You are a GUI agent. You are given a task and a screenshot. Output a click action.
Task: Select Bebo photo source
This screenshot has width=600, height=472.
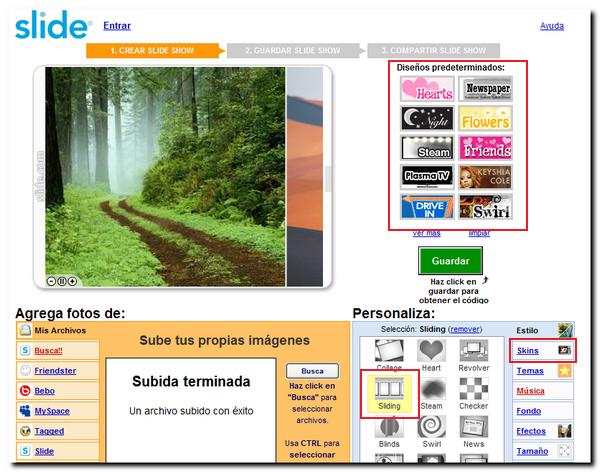pyautogui.click(x=58, y=391)
